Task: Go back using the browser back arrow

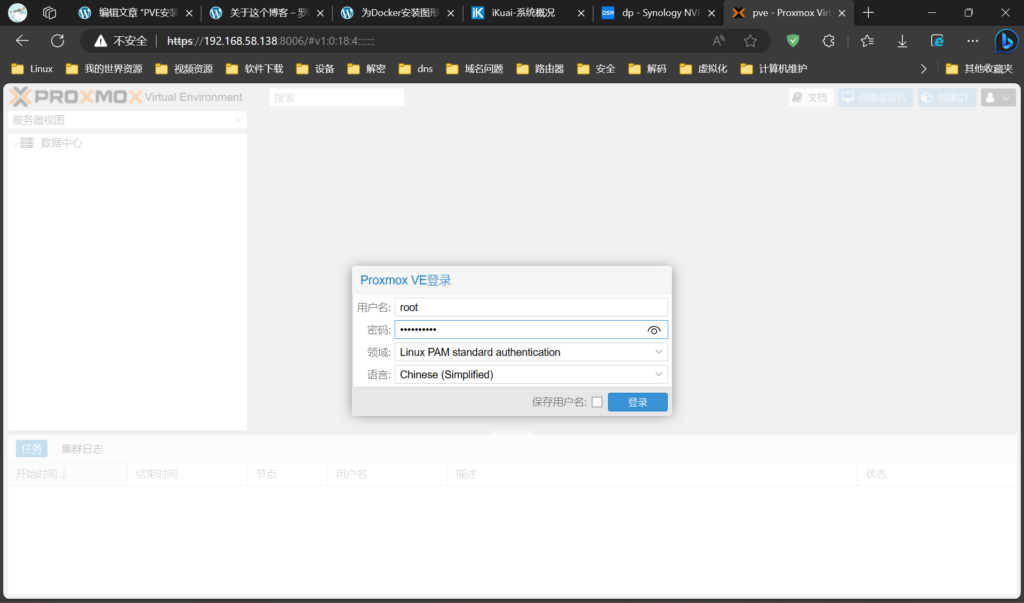Action: 22,41
